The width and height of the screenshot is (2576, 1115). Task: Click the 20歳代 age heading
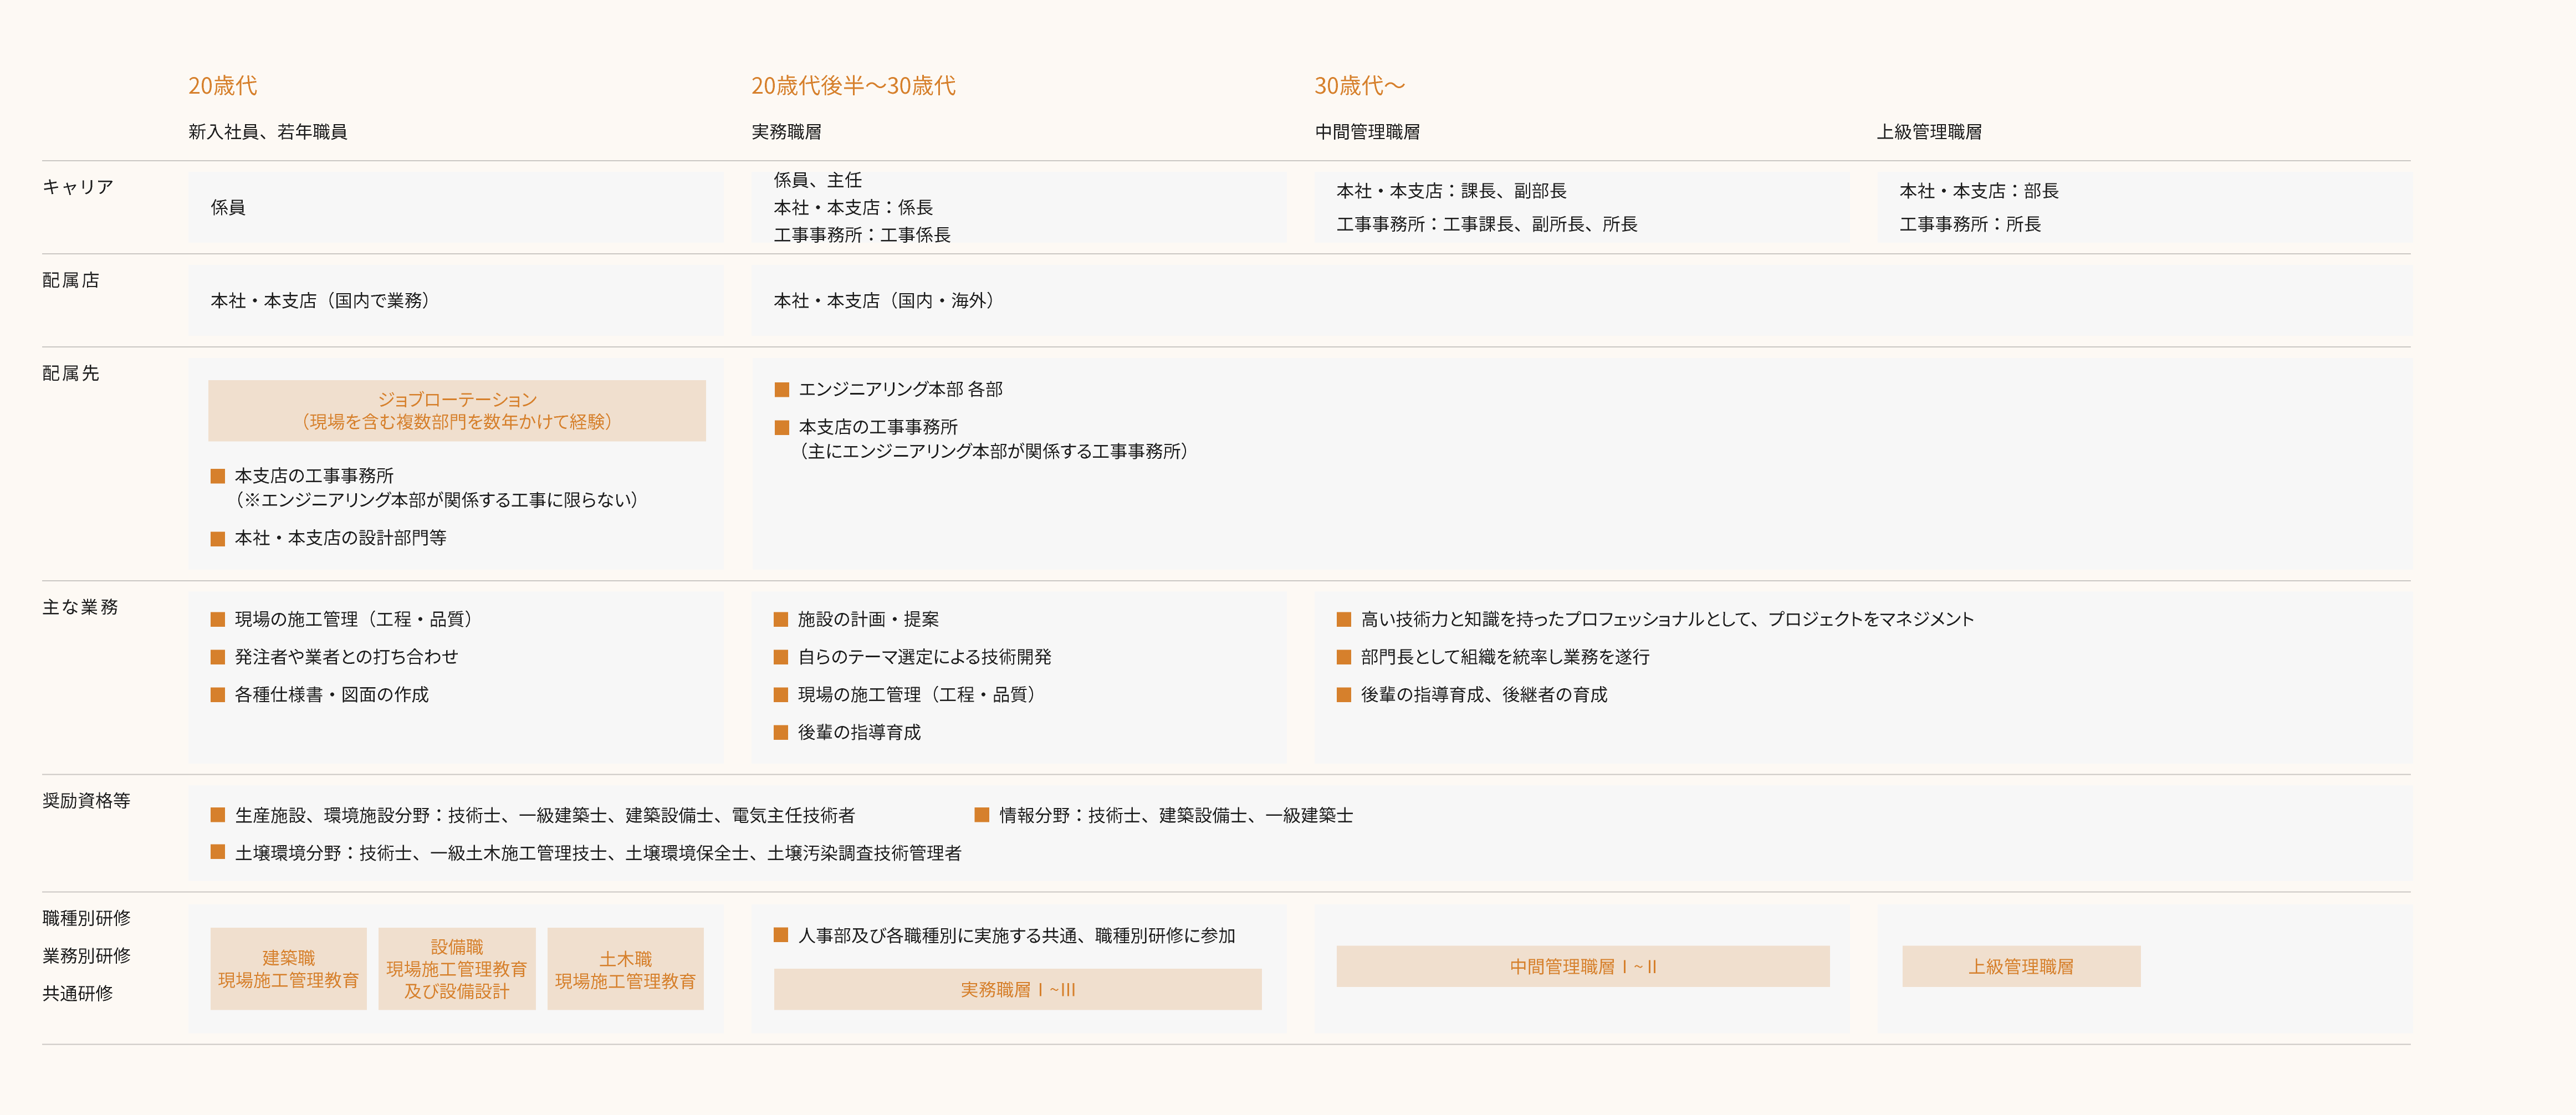pyautogui.click(x=222, y=86)
